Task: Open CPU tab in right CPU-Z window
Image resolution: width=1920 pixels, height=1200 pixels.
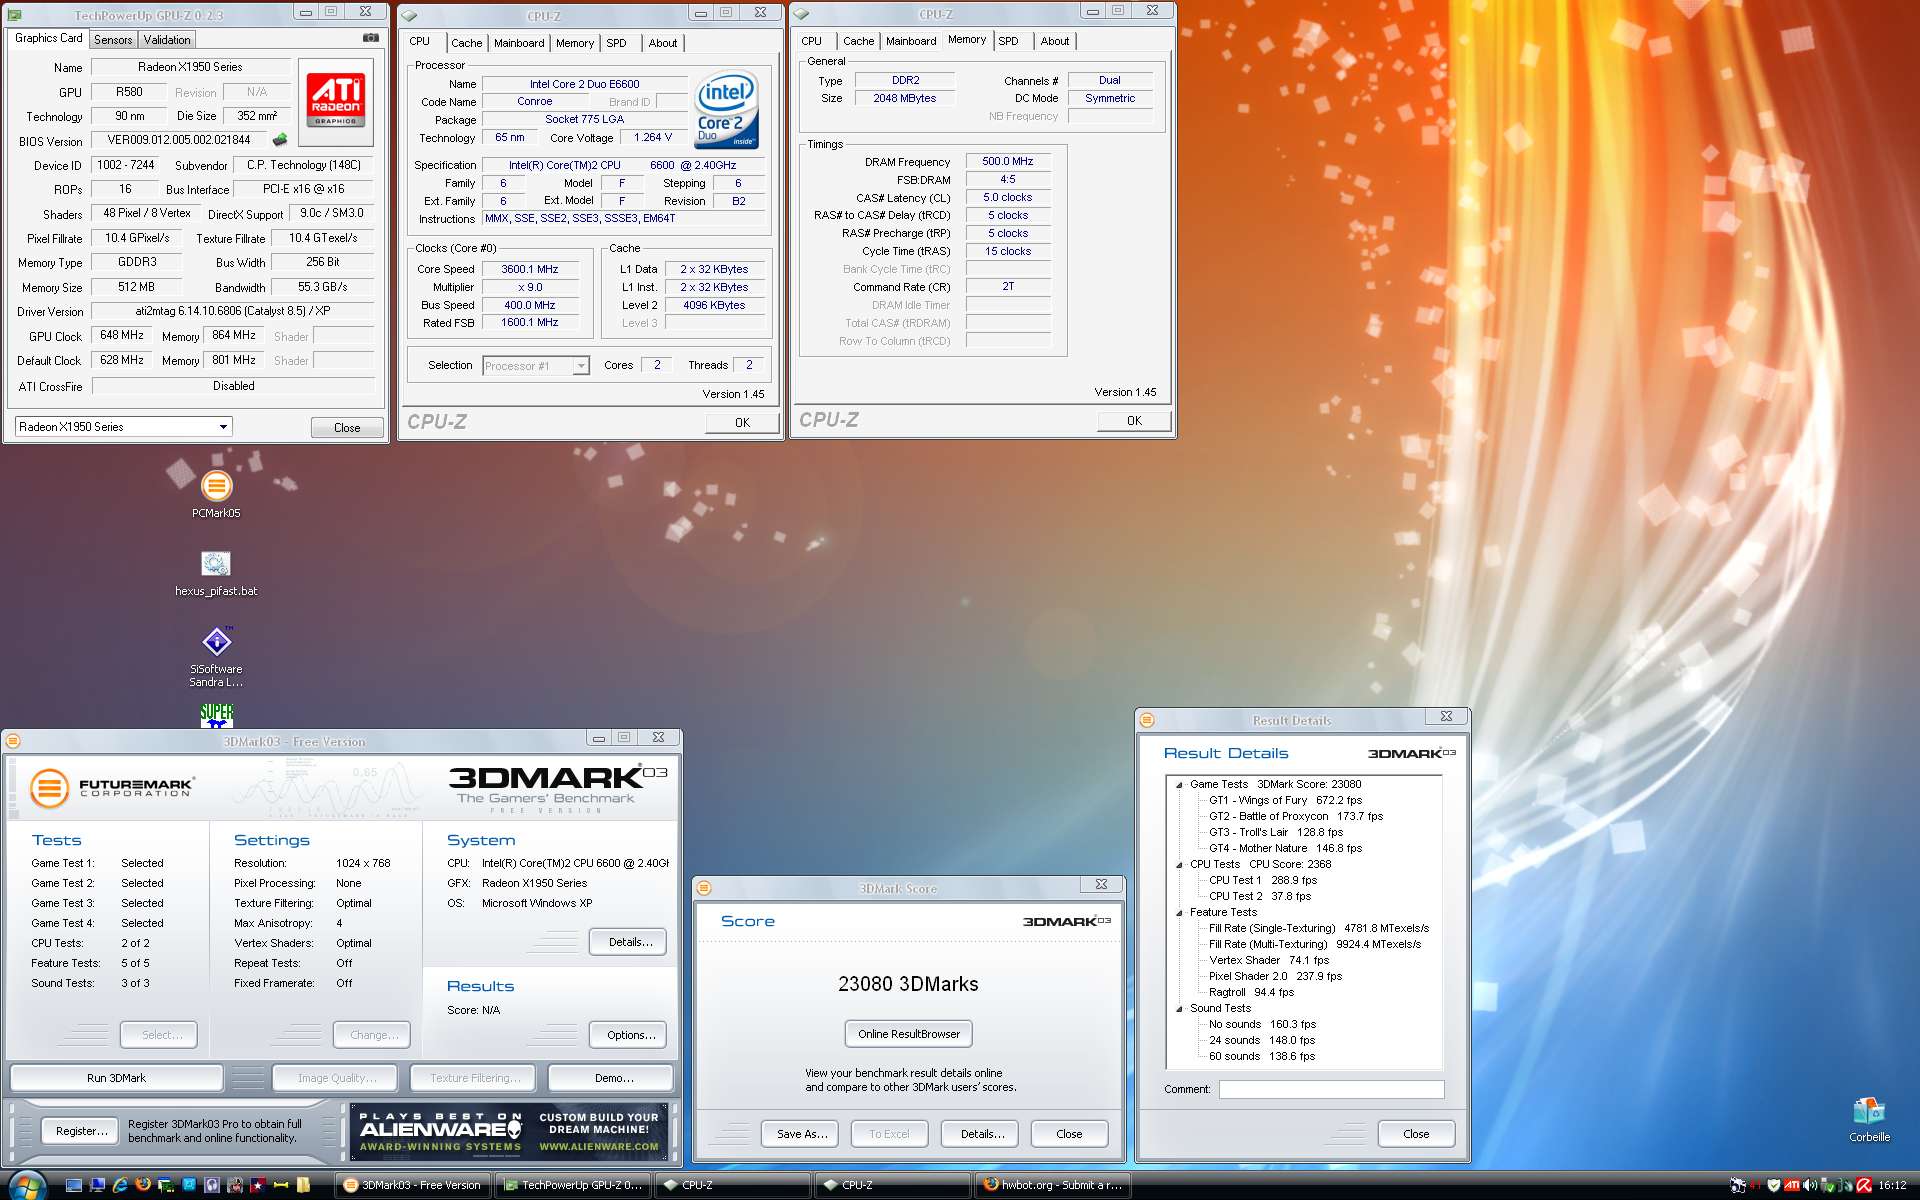Action: tap(811, 41)
